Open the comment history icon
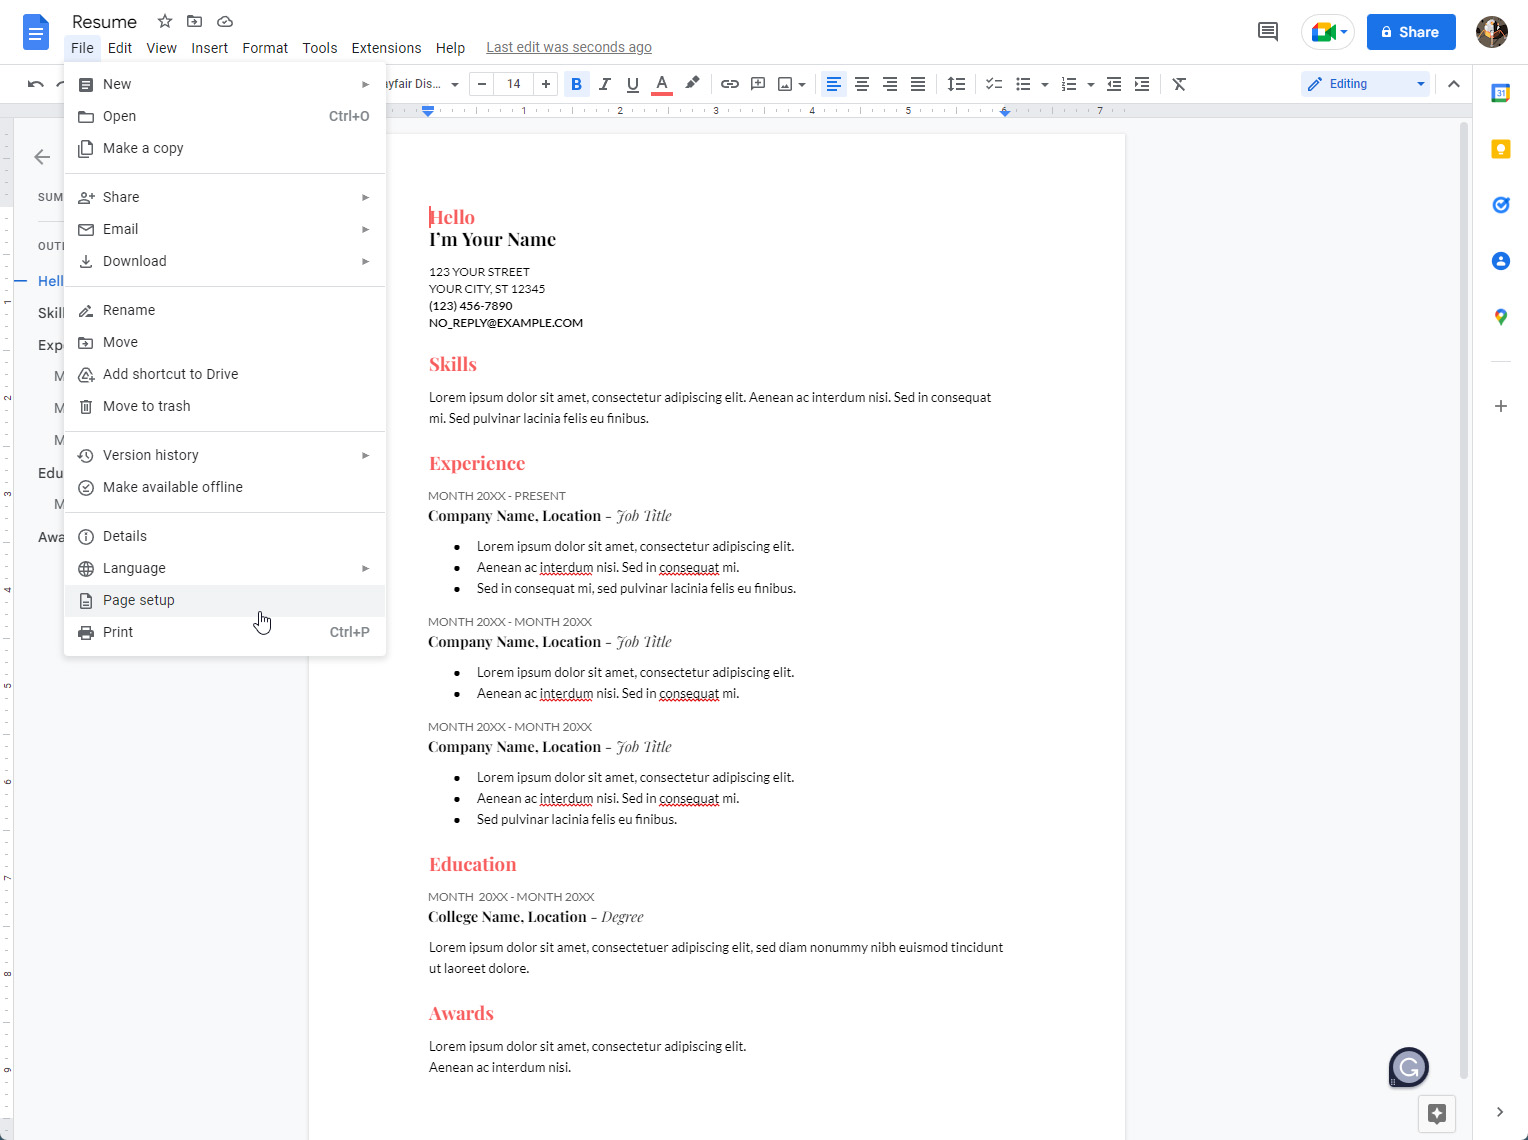This screenshot has height=1140, width=1528. click(1267, 32)
